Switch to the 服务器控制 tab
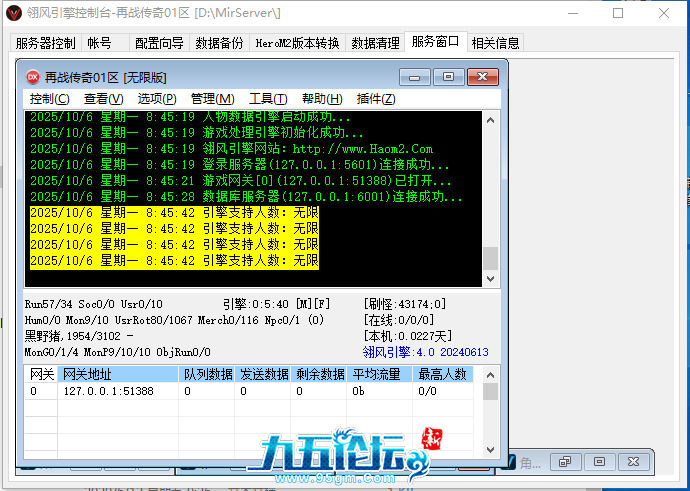The width and height of the screenshot is (690, 491). [x=45, y=43]
